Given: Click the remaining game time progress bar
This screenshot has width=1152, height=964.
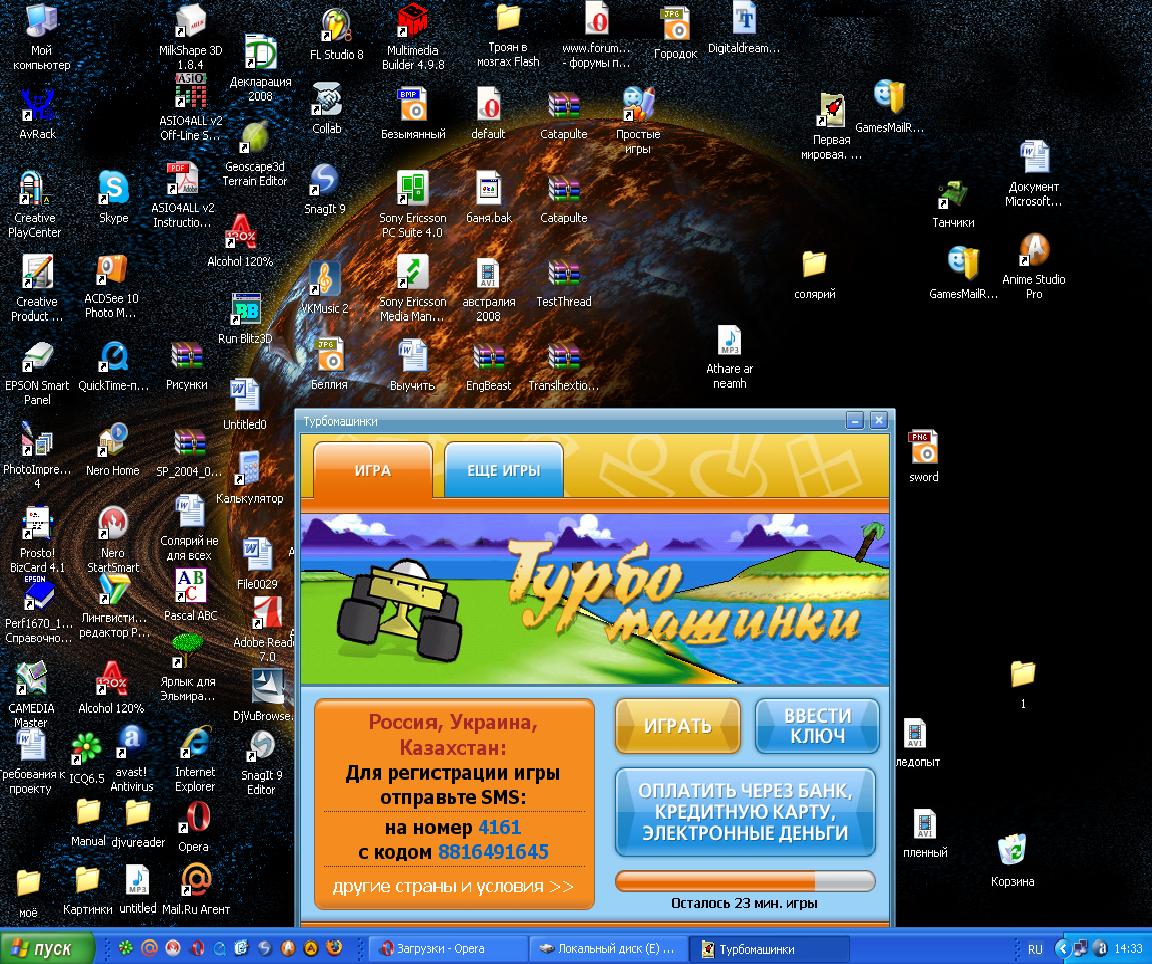Looking at the screenshot, I should coord(744,881).
